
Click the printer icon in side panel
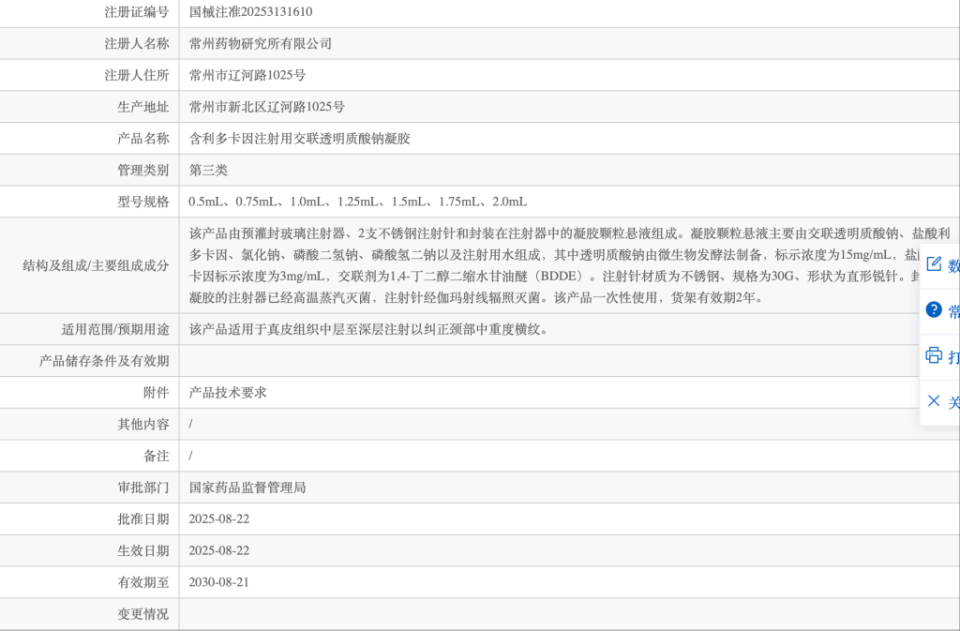(934, 355)
